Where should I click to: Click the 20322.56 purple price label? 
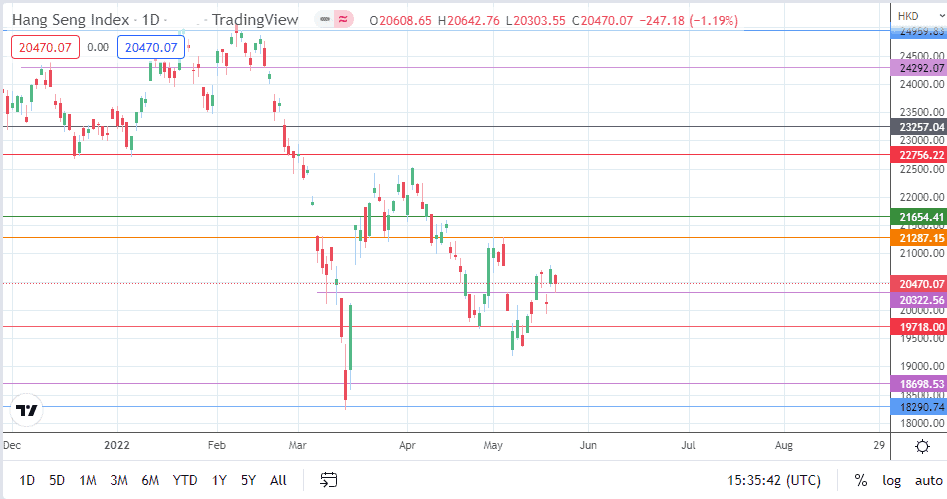(919, 300)
